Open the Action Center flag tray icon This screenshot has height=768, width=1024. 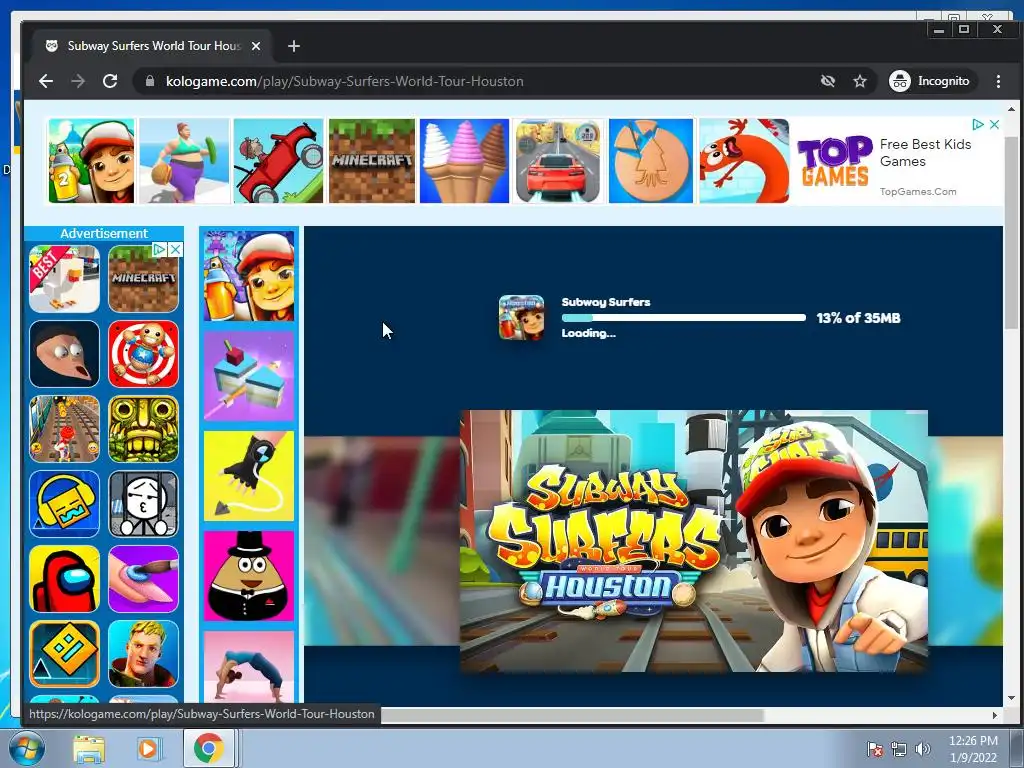click(x=875, y=749)
